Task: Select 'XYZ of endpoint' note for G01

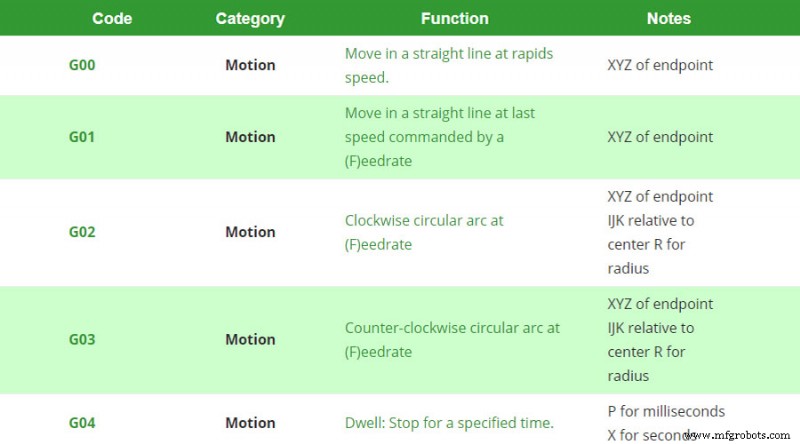Action: click(x=660, y=137)
